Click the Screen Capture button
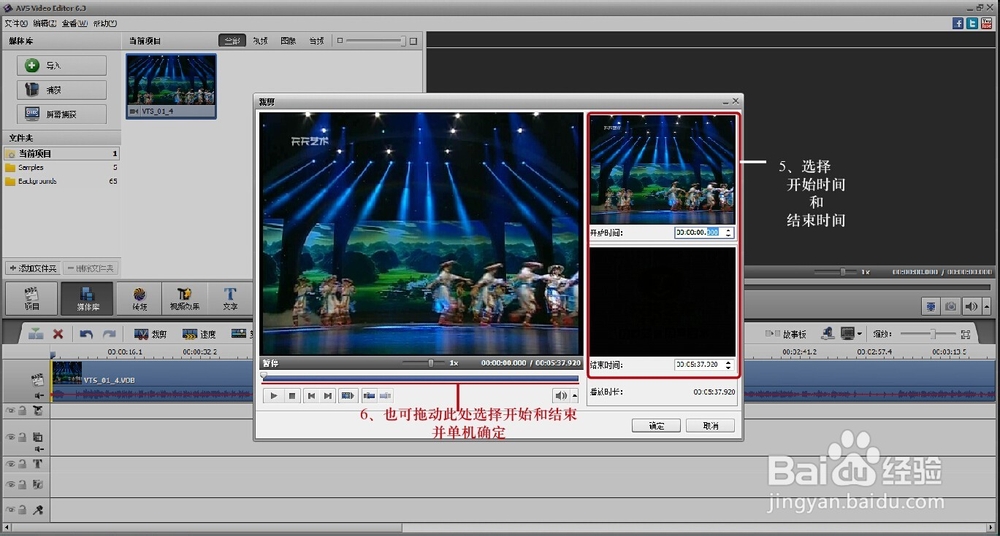This screenshot has height=536, width=1000. (62, 114)
